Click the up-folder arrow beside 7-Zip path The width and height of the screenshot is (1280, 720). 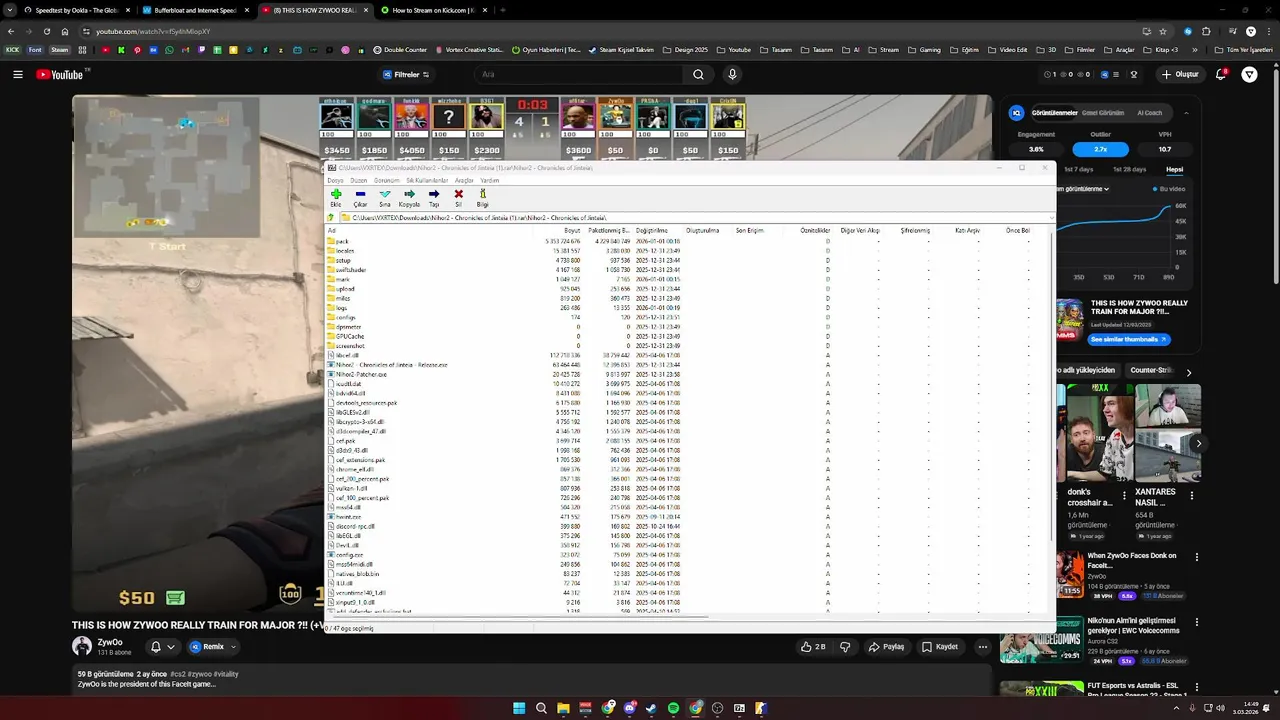(331, 217)
